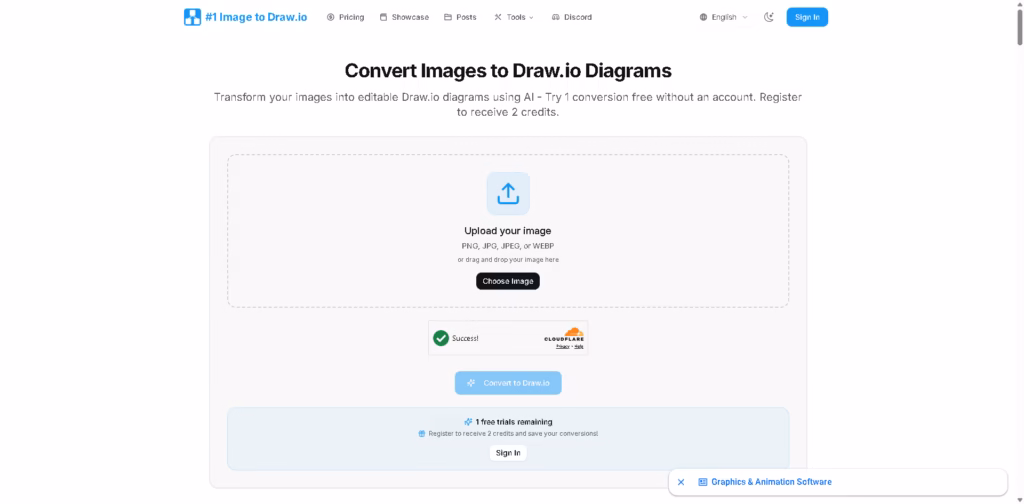Click the 'Upload your image' text
Viewport: 1024px width, 504px height.
507,231
